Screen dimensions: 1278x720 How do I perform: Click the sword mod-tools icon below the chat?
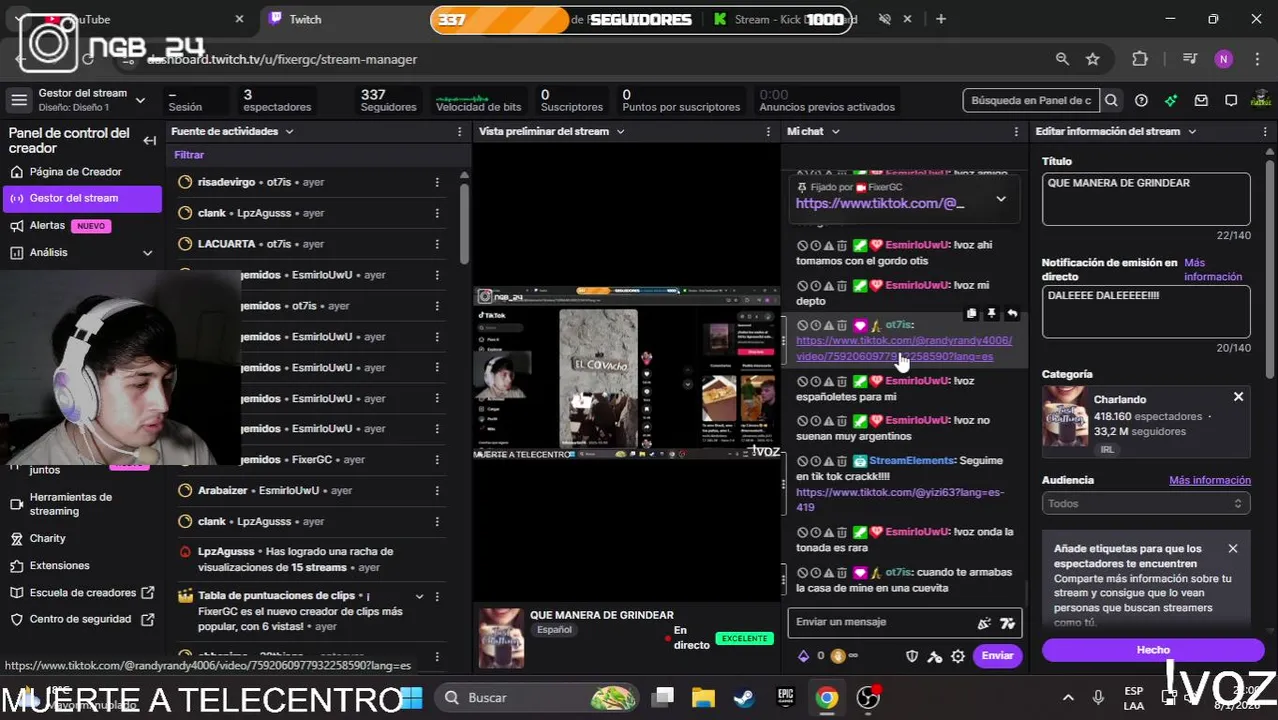pyautogui.click(x=935, y=656)
